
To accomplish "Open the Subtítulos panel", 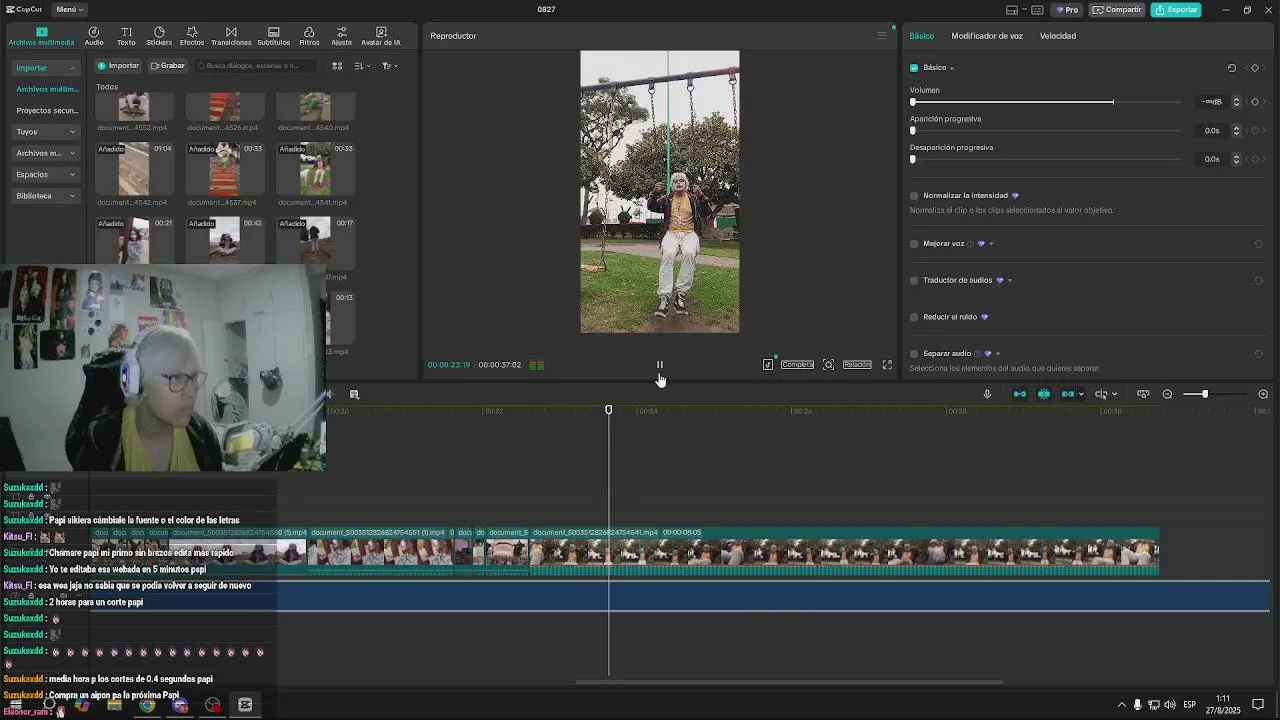I will pos(273,36).
